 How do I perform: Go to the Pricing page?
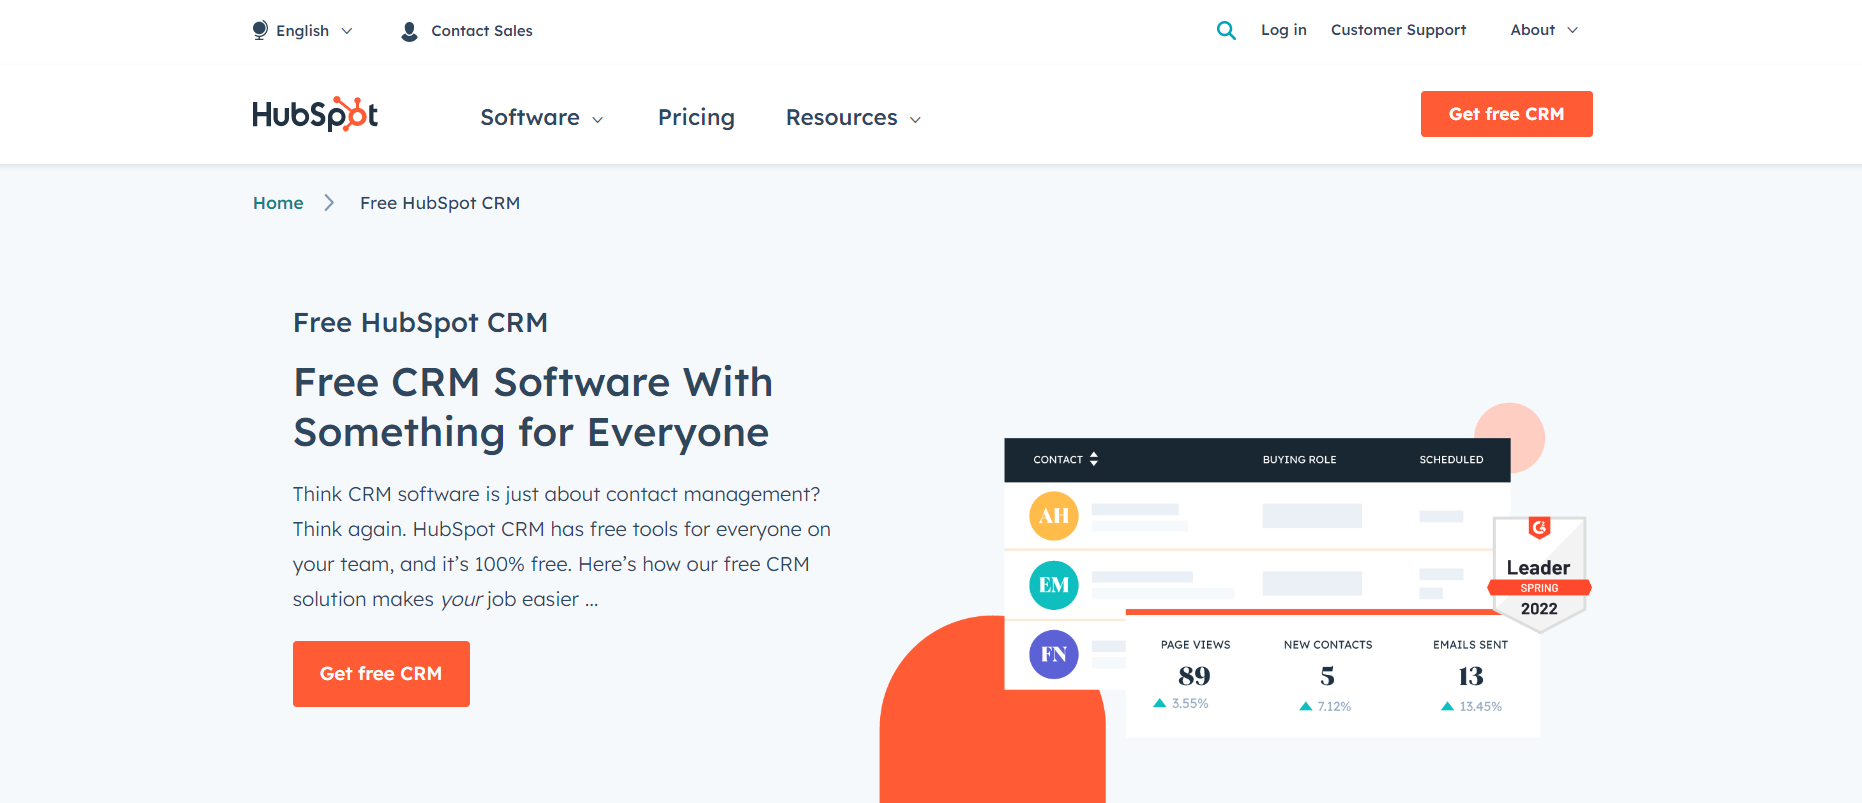coord(696,118)
